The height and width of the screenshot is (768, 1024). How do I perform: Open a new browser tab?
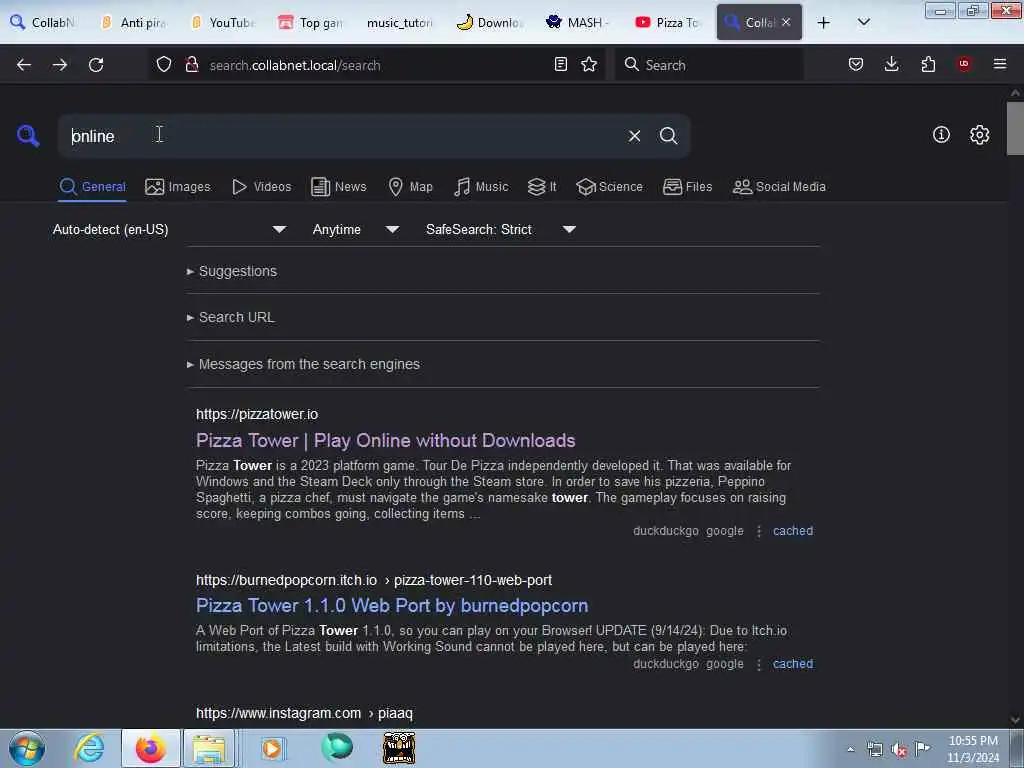coord(824,23)
